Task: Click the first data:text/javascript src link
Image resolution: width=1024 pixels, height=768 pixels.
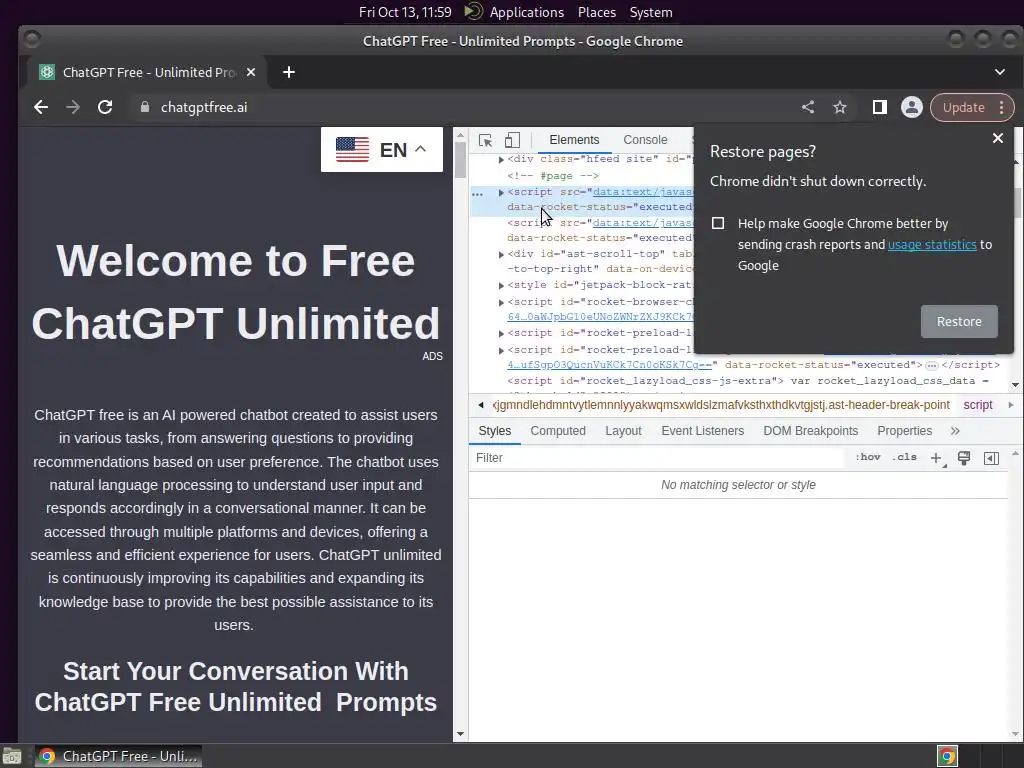Action: click(642, 192)
